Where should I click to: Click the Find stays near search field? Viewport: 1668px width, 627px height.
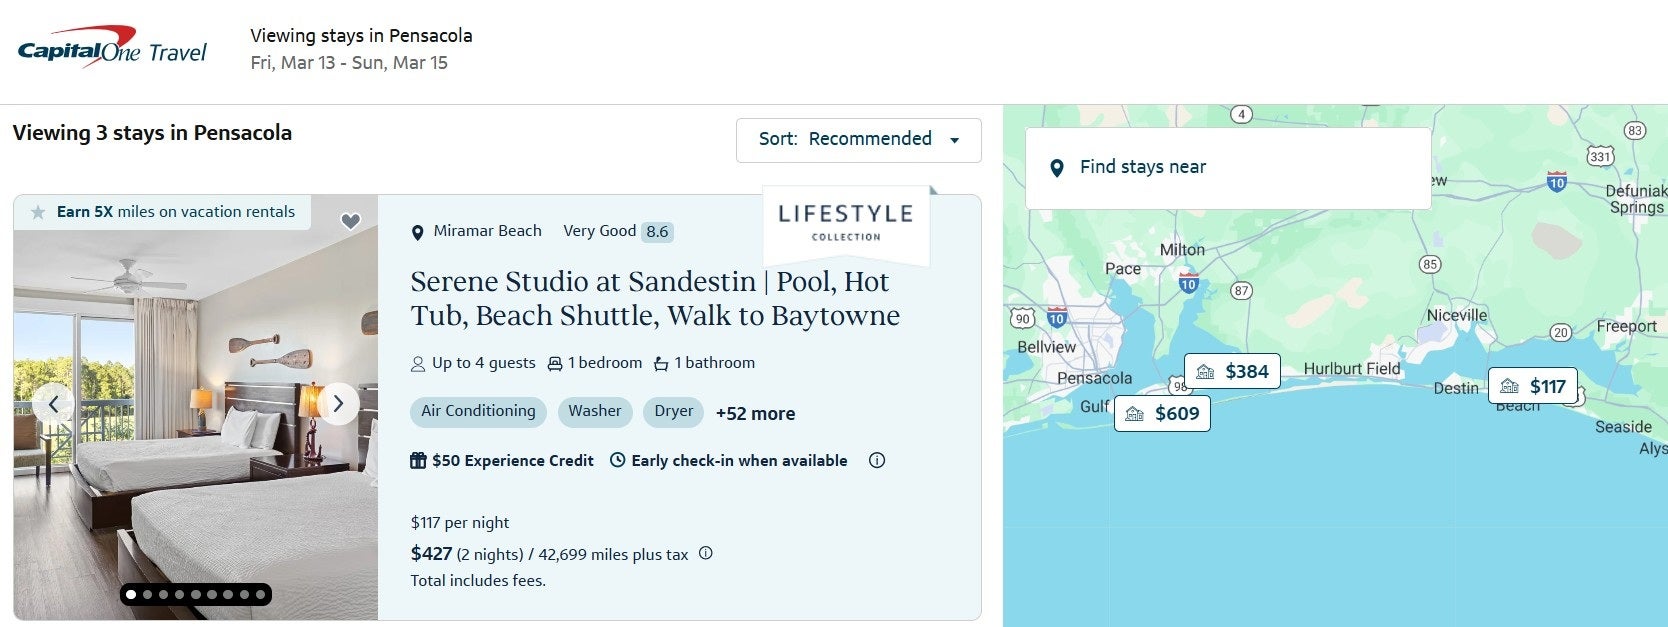(1228, 168)
